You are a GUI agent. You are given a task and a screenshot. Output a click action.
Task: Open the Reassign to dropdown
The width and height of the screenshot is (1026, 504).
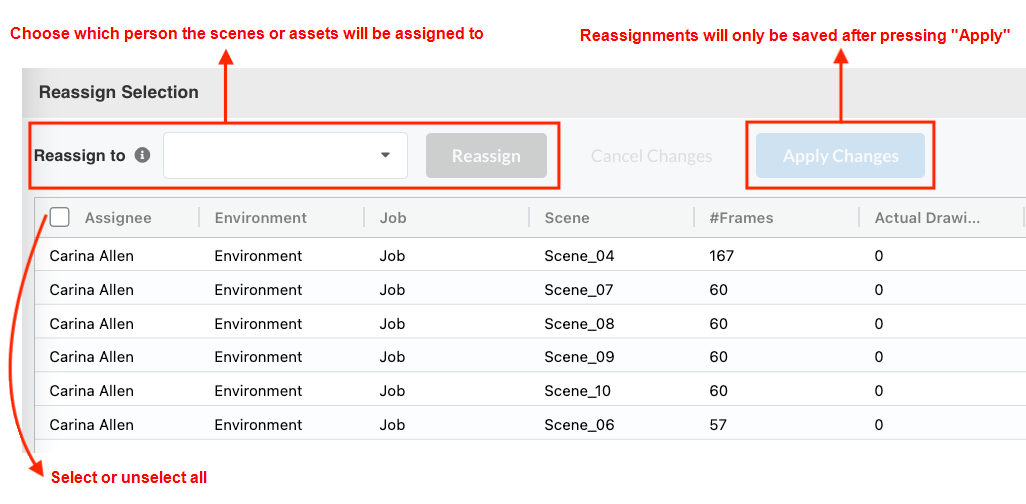[285, 156]
